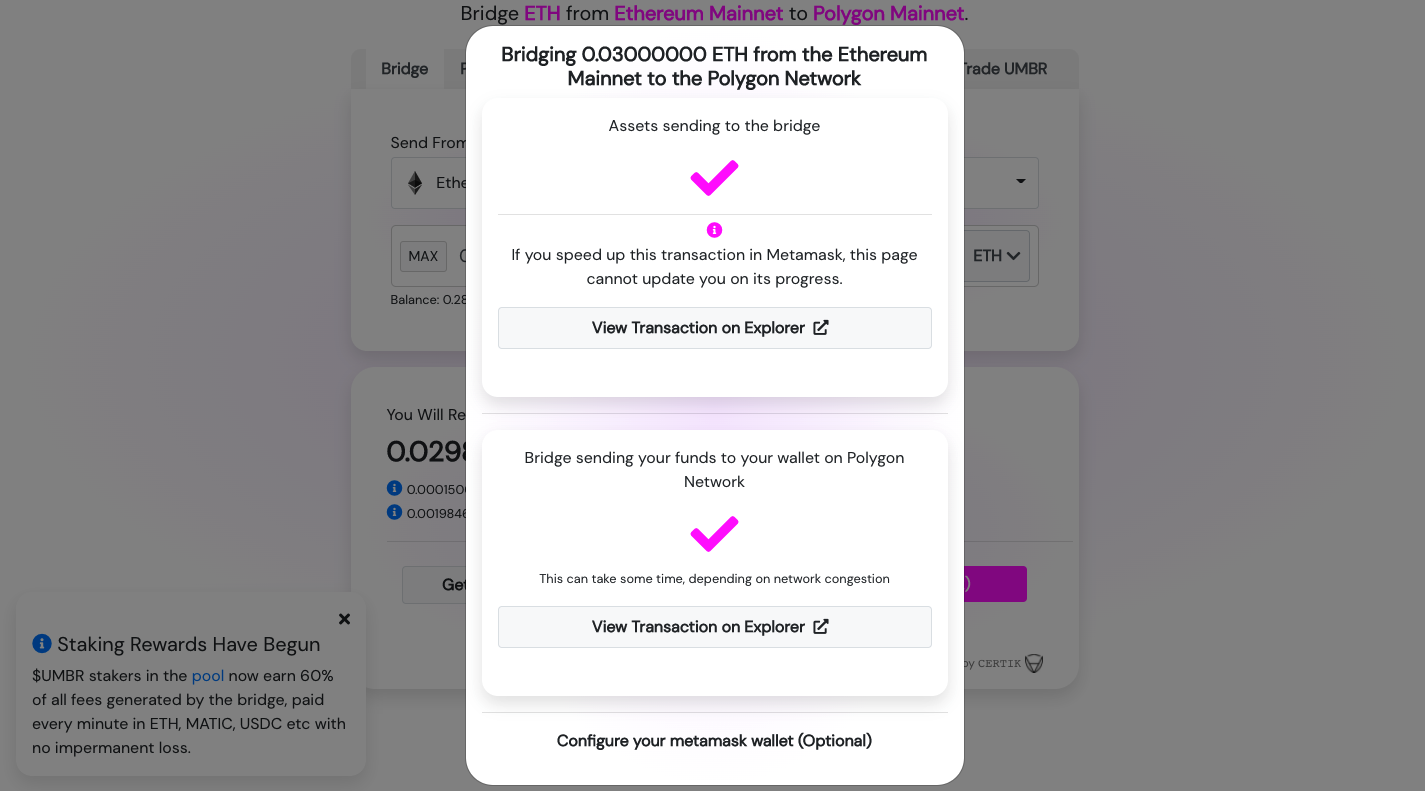The height and width of the screenshot is (791, 1425).
Task: Open the ETH token dropdown
Action: coord(997,256)
